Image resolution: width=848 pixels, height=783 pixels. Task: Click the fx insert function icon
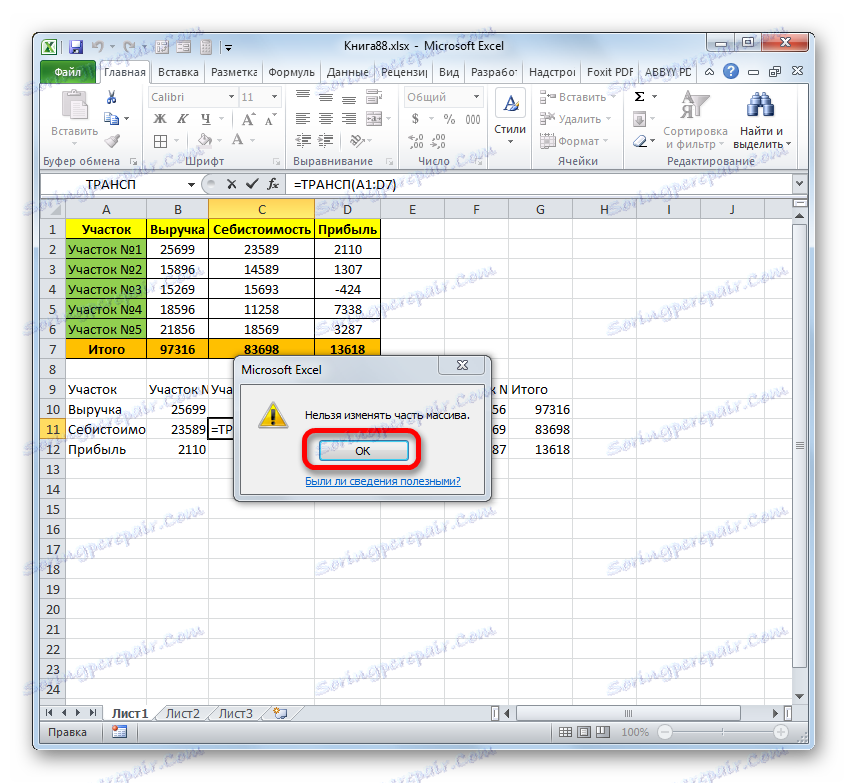point(273,184)
